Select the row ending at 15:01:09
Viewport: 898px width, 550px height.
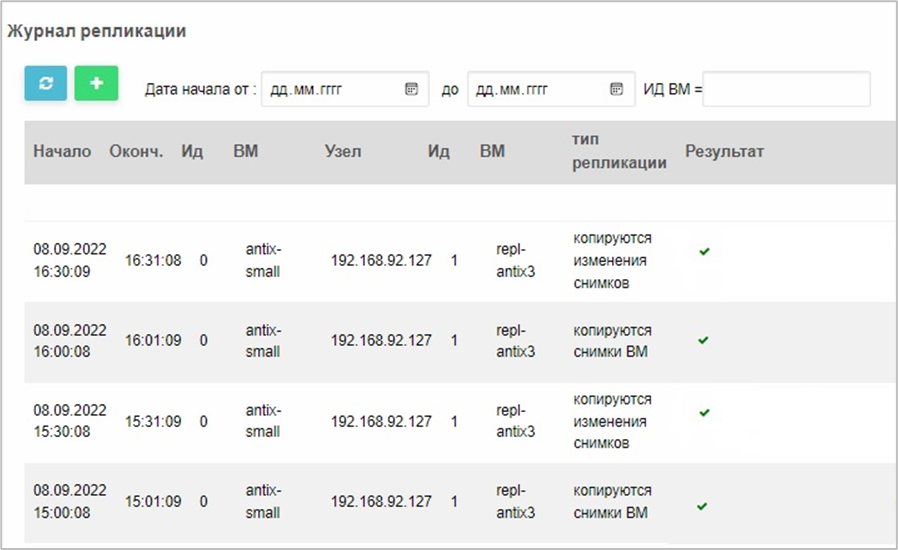(x=460, y=502)
